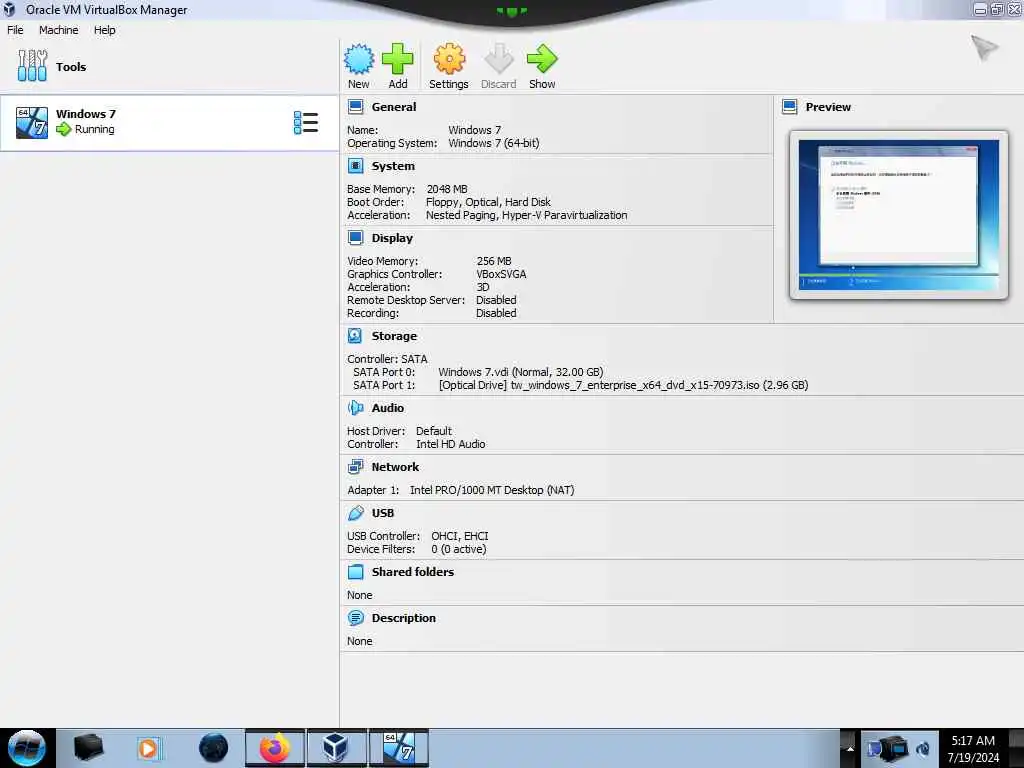Click 'Floppy, Optical, Hard Disk' boot order
This screenshot has height=768, width=1024.
click(x=488, y=202)
